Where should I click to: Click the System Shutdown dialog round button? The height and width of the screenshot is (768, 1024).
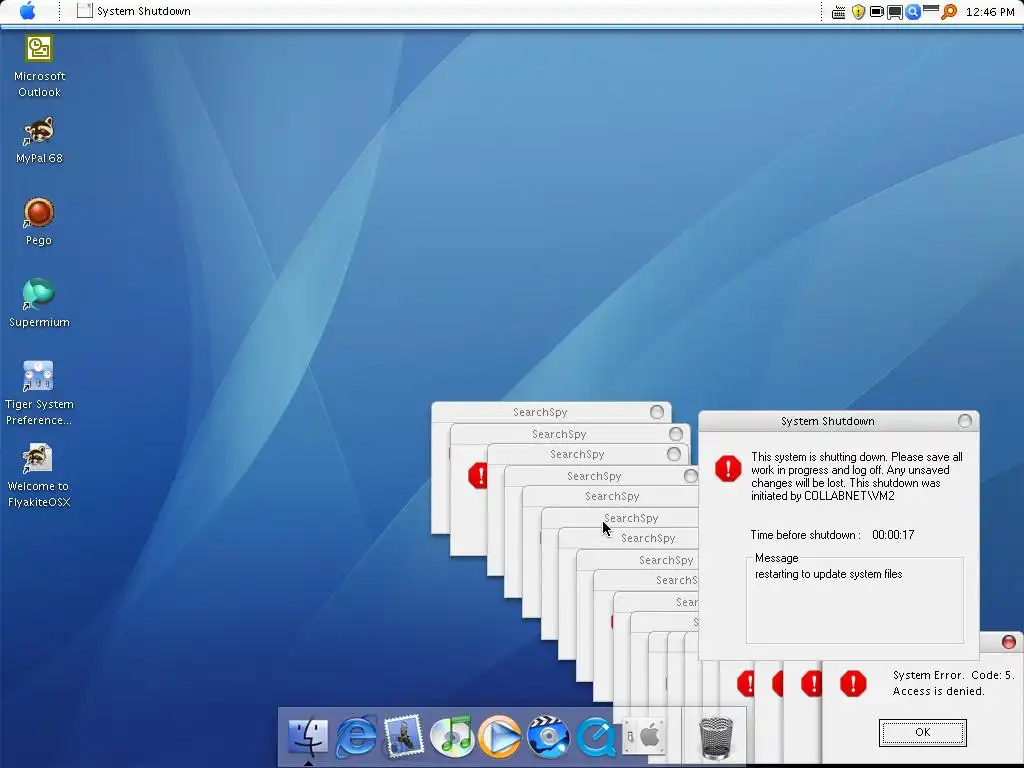[x=964, y=421]
